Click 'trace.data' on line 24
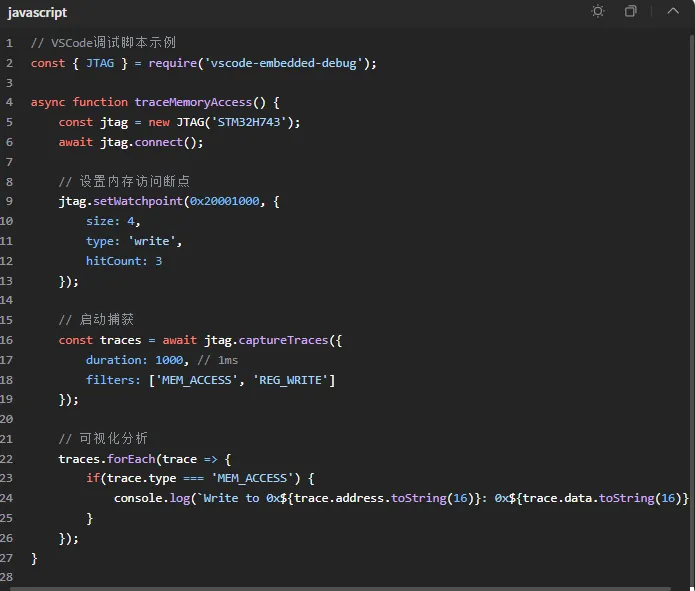Image resolution: width=695 pixels, height=591 pixels. coord(557,498)
